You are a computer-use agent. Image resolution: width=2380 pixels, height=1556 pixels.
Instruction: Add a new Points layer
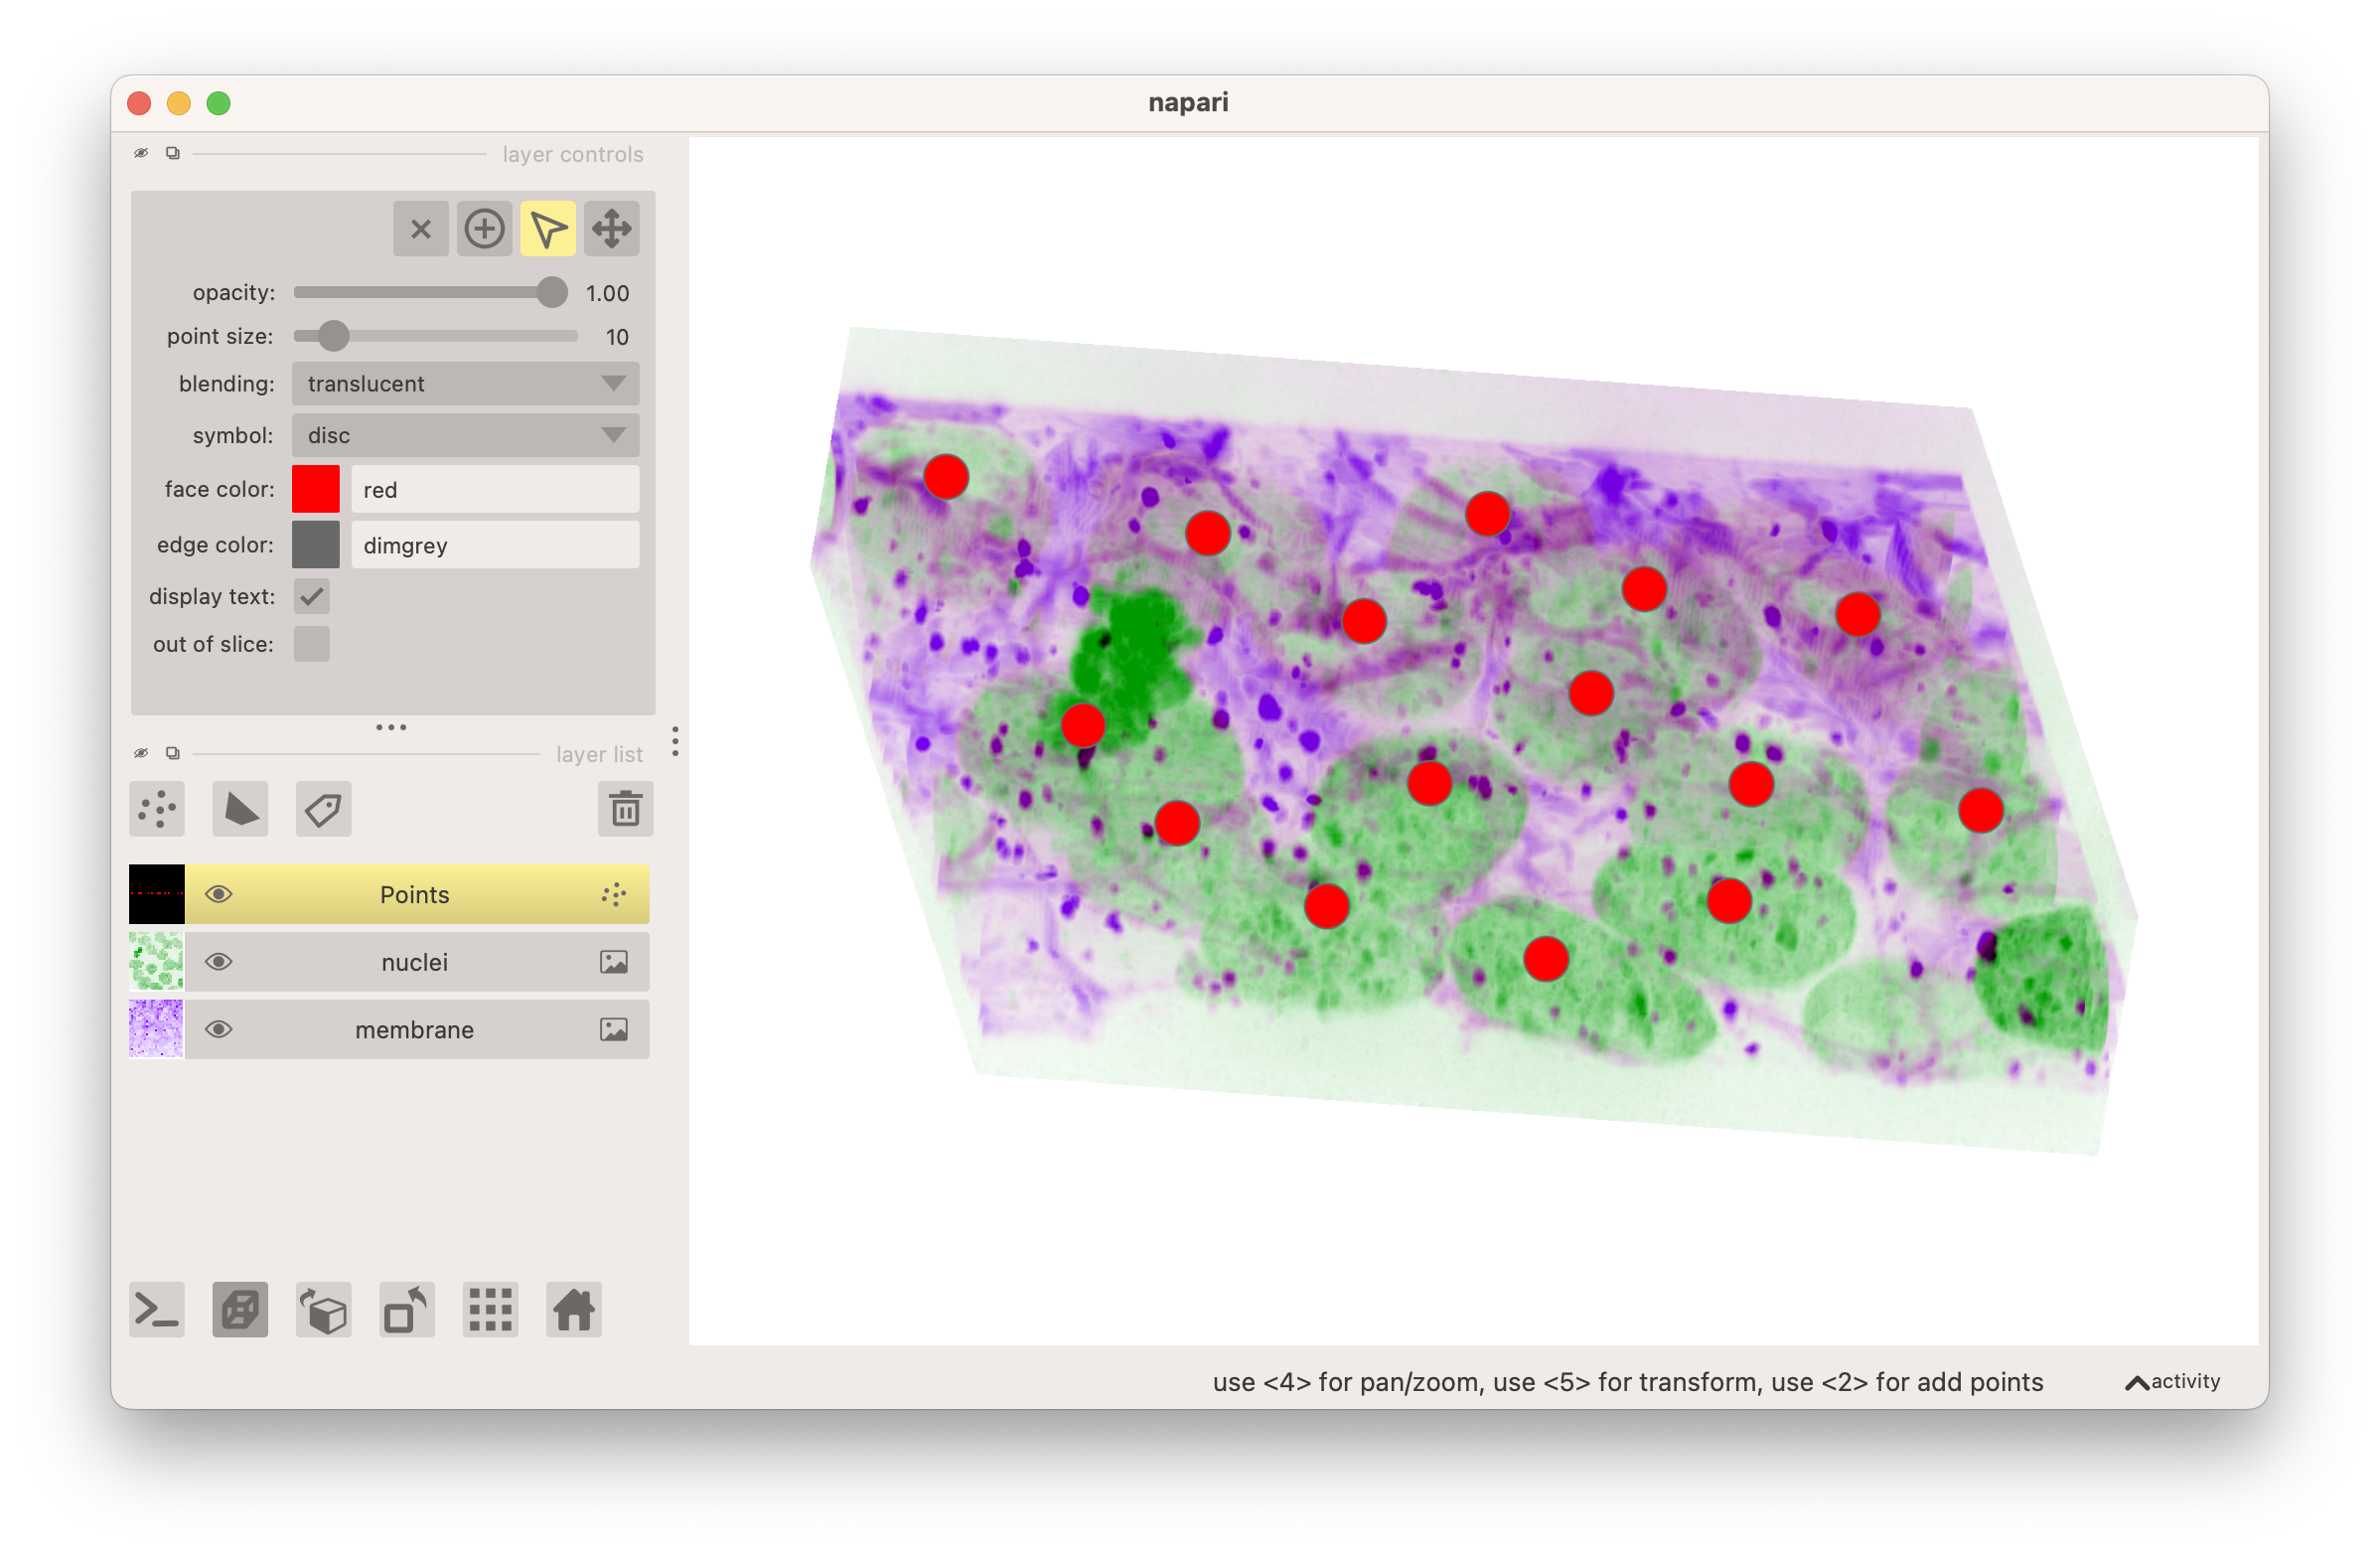point(156,808)
